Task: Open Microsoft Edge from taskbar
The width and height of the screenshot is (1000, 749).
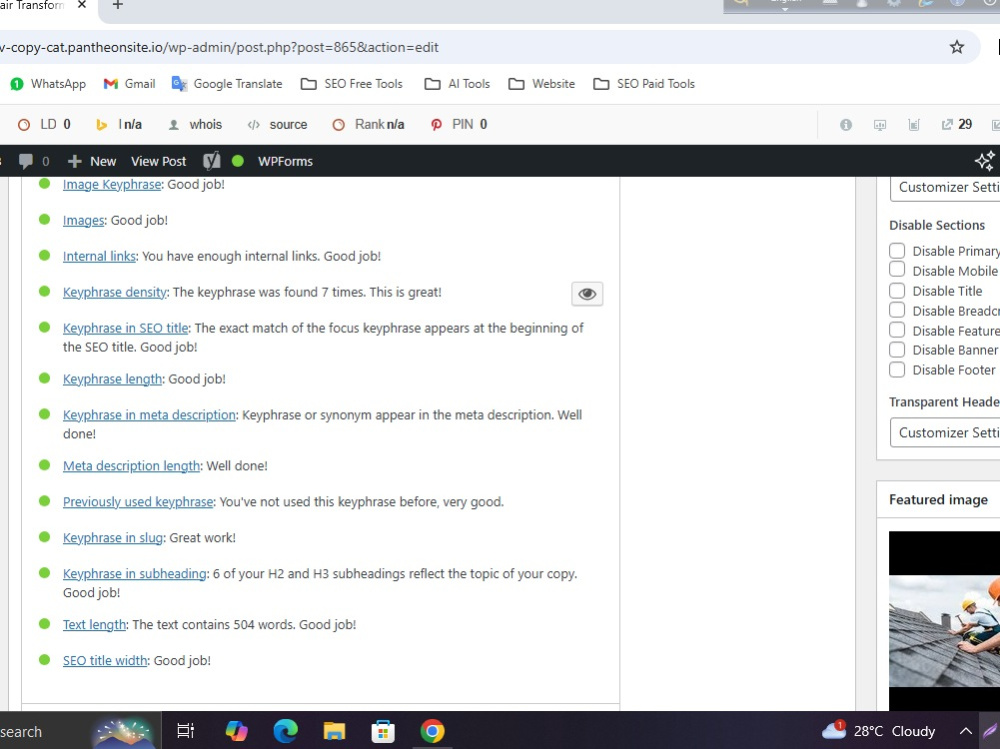Action: [x=285, y=731]
